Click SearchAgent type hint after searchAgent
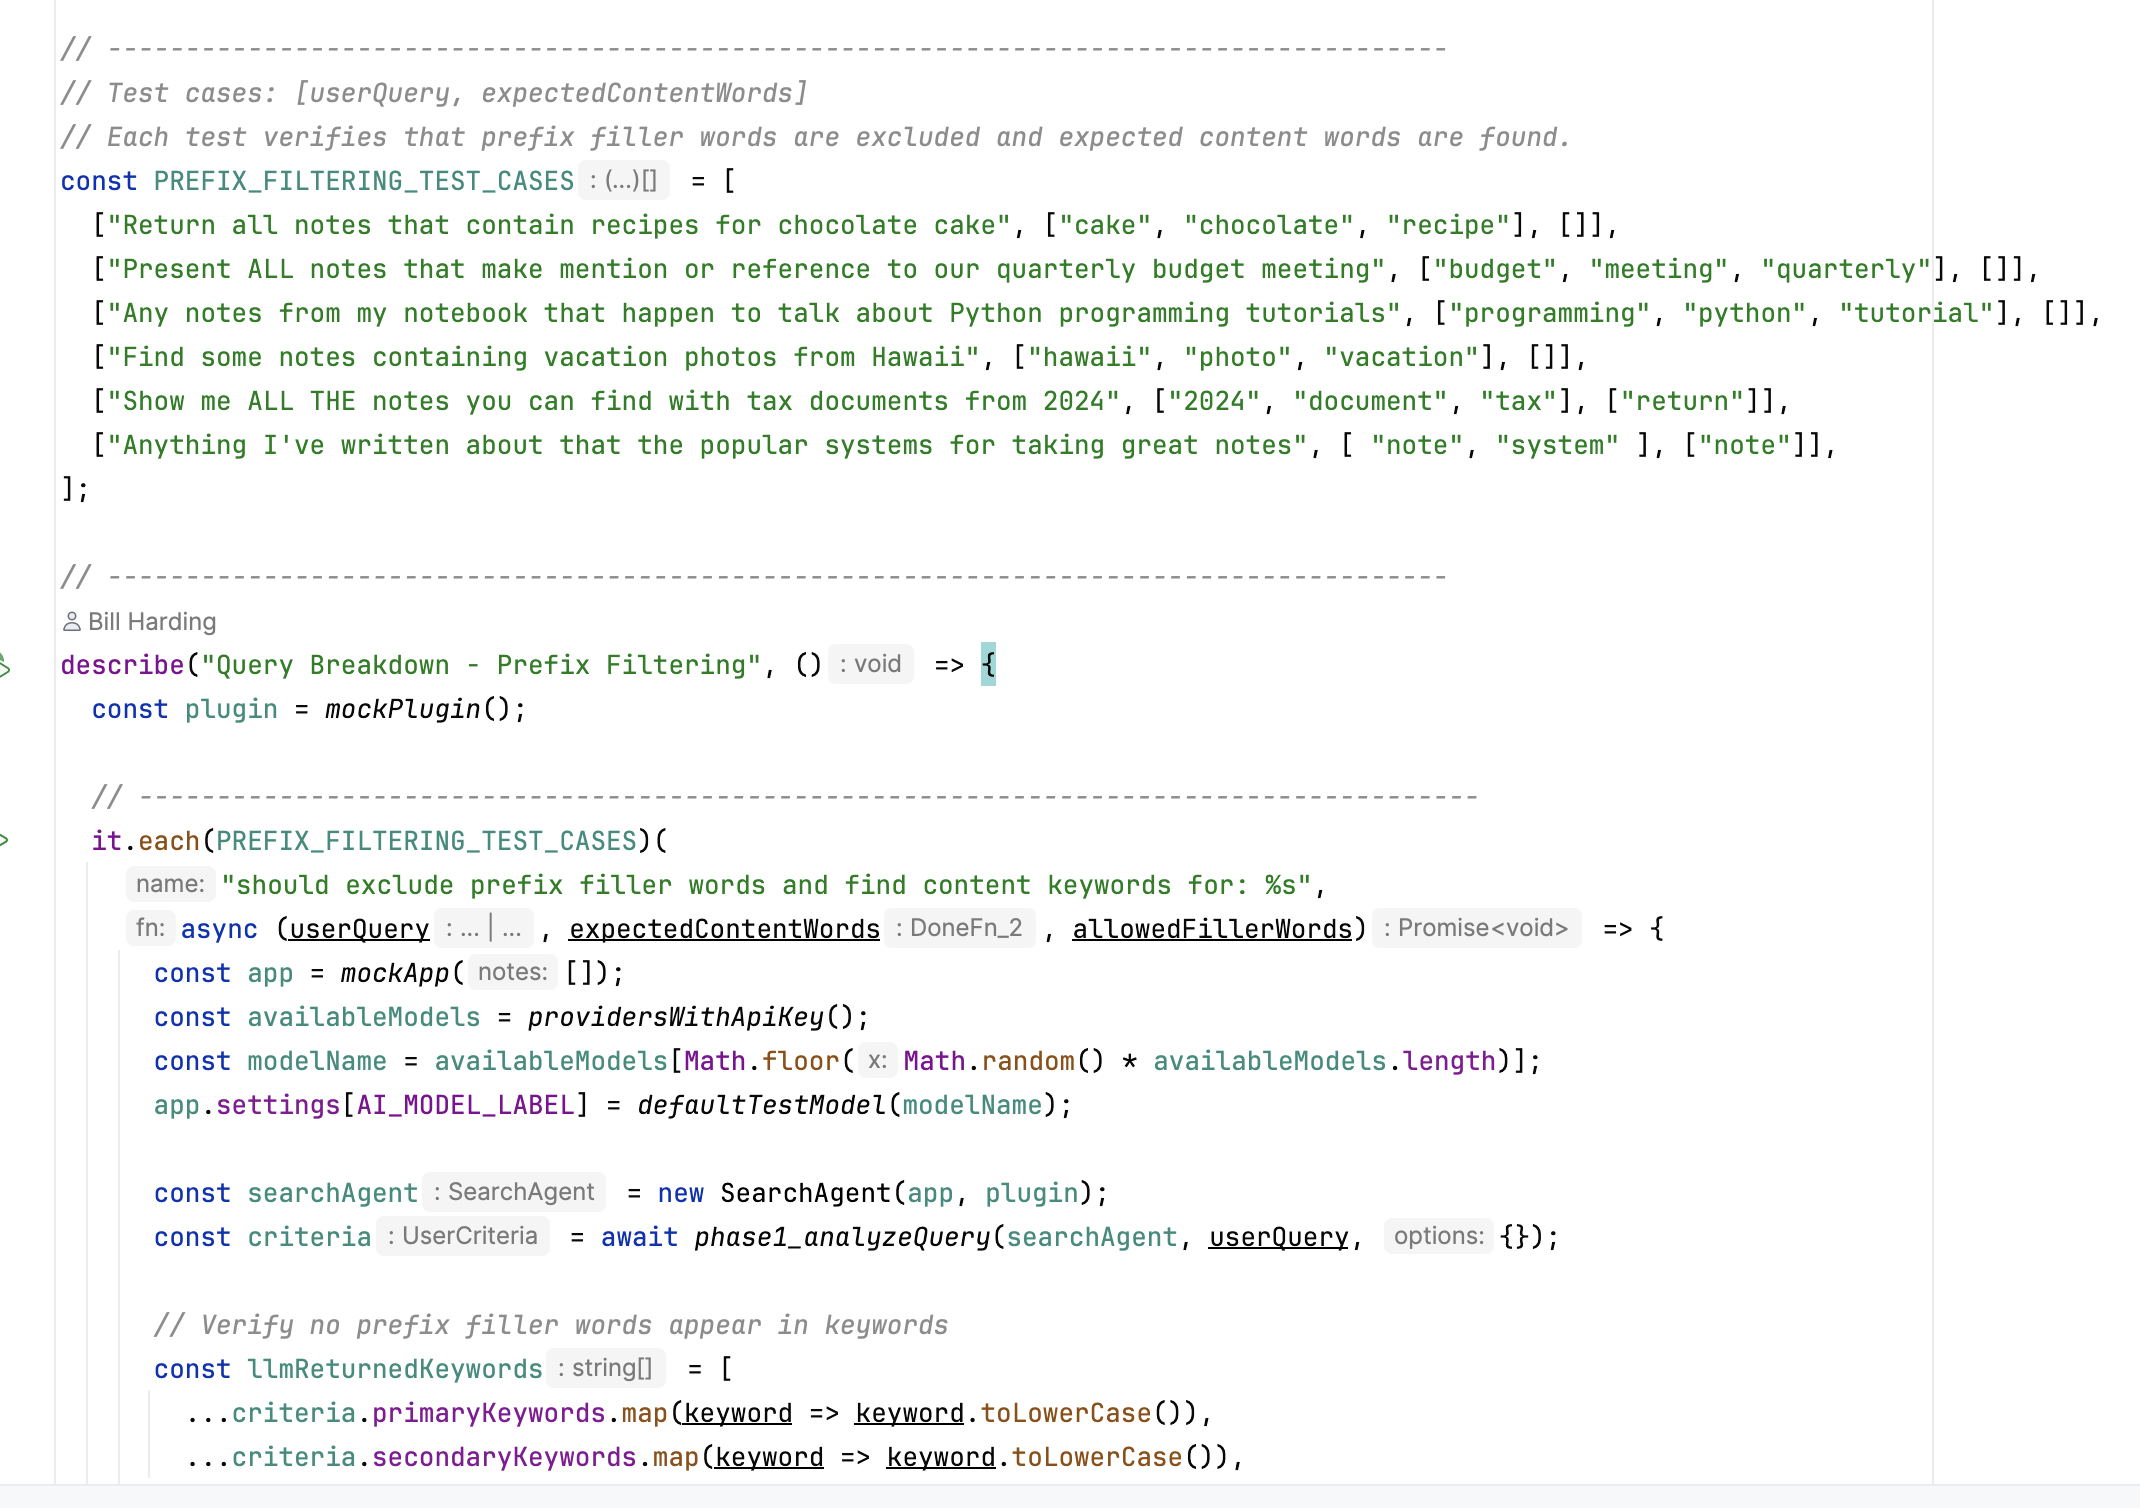The width and height of the screenshot is (2140, 1508). click(514, 1192)
